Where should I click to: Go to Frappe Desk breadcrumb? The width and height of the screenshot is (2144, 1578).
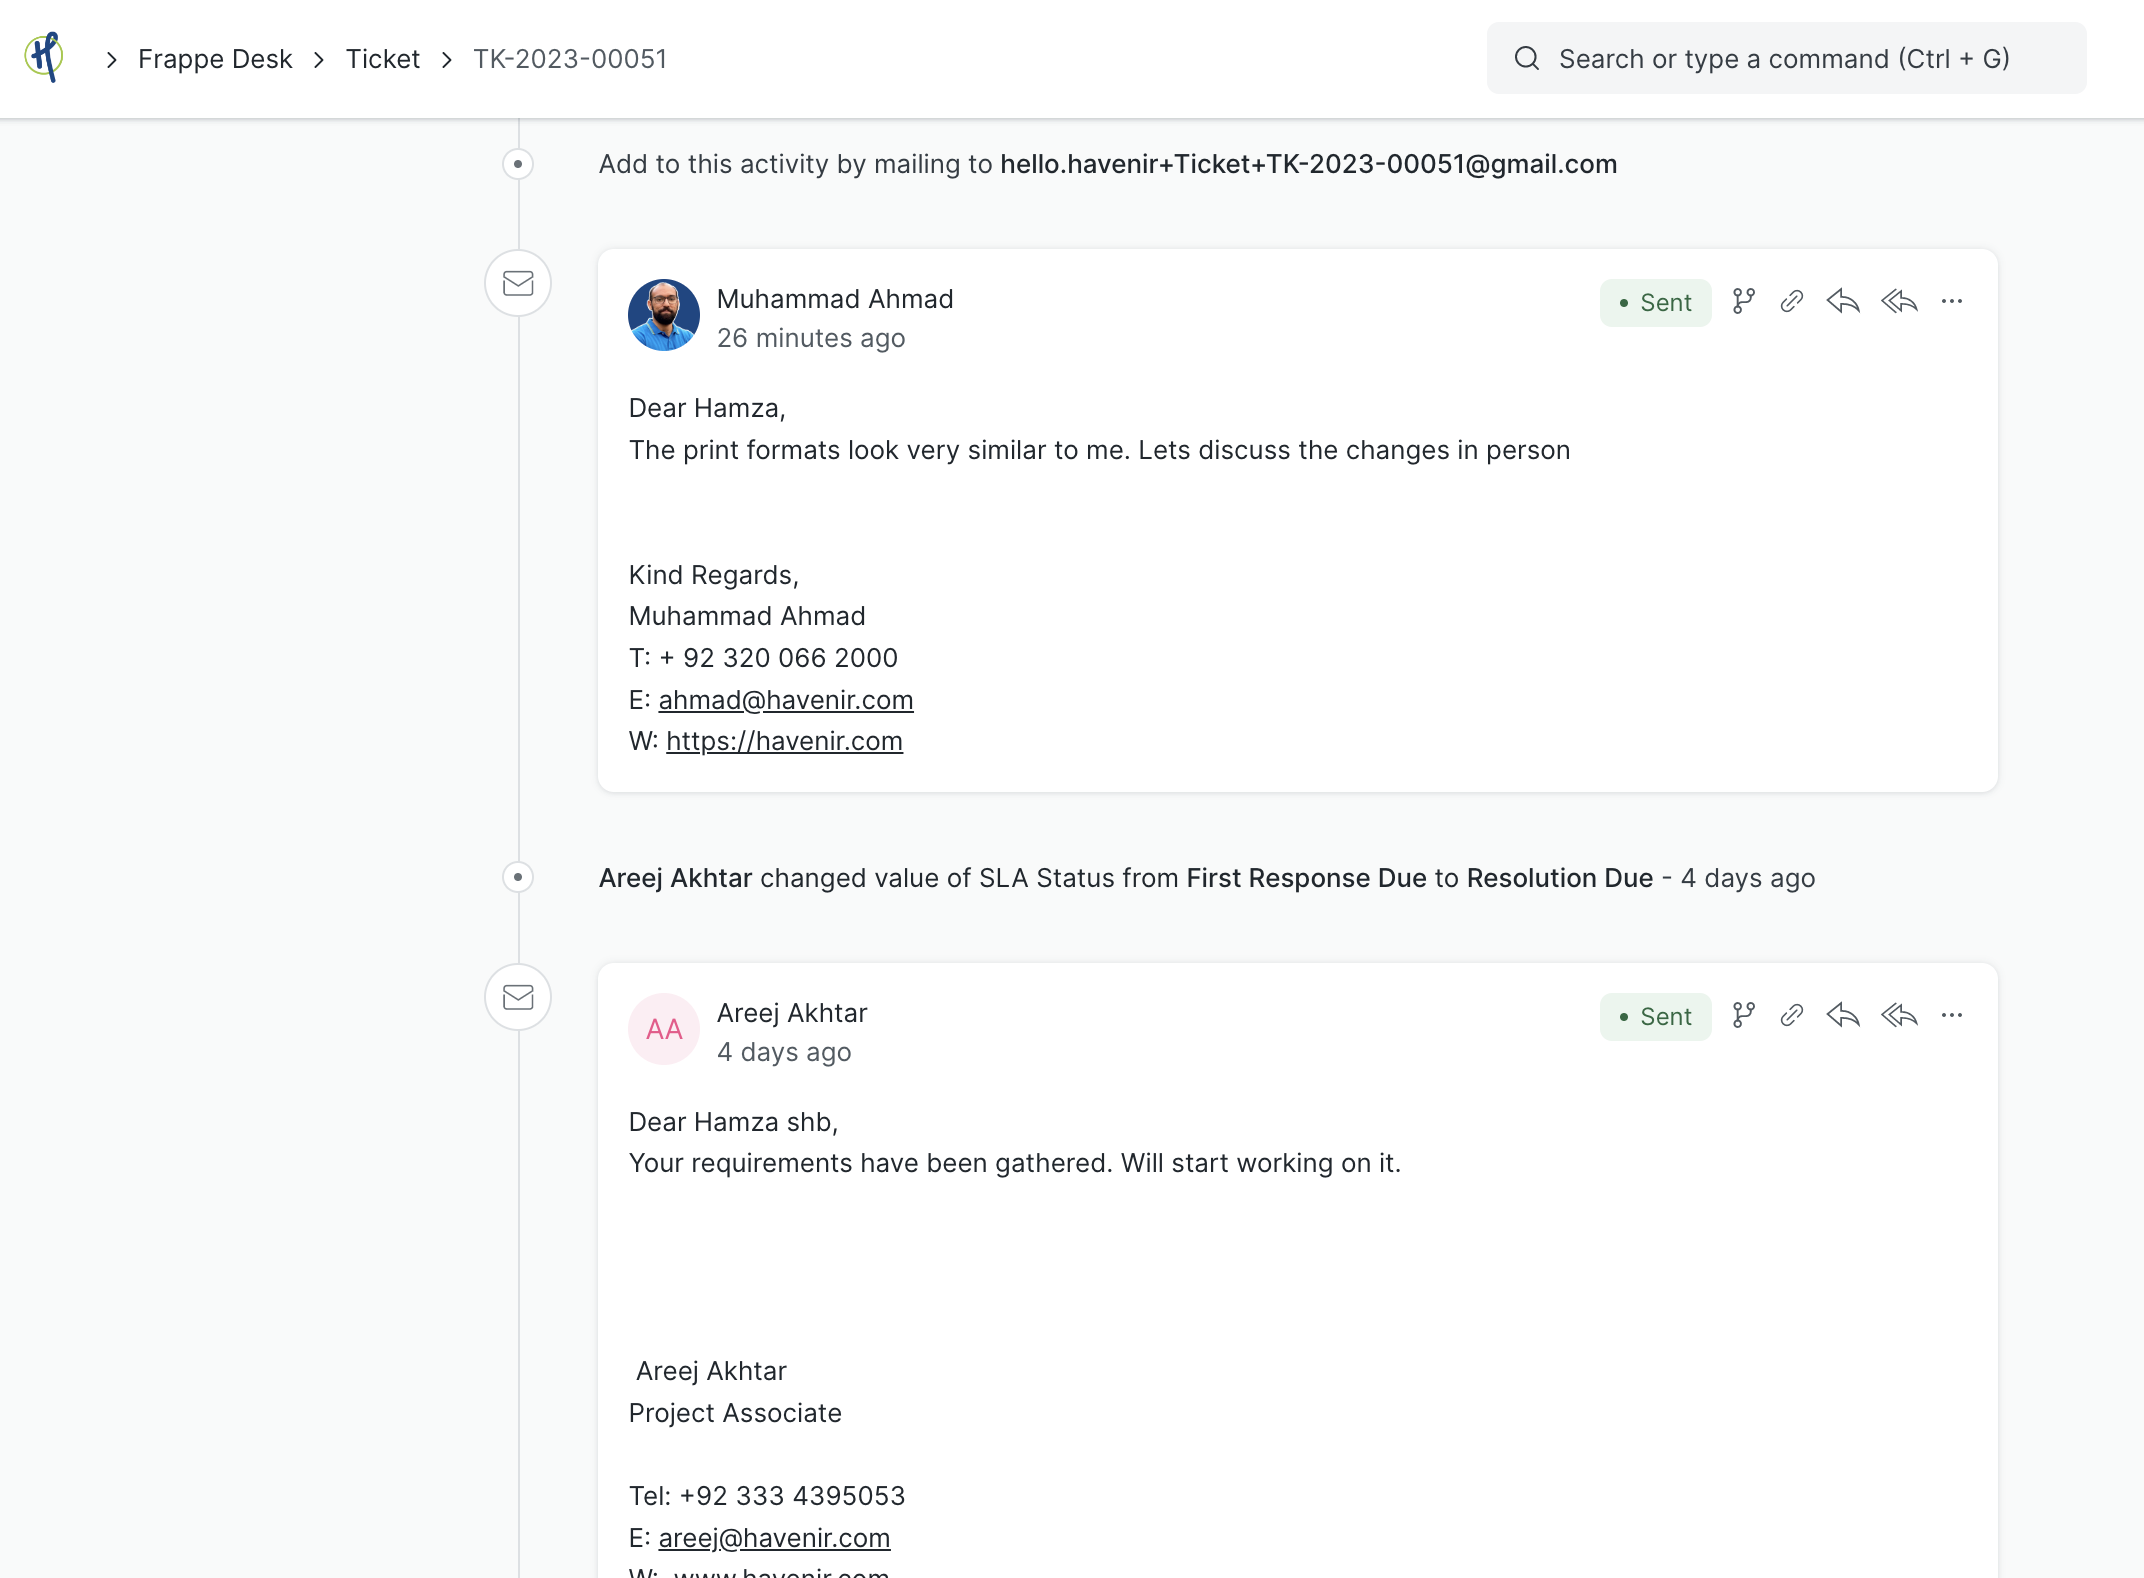click(x=214, y=58)
